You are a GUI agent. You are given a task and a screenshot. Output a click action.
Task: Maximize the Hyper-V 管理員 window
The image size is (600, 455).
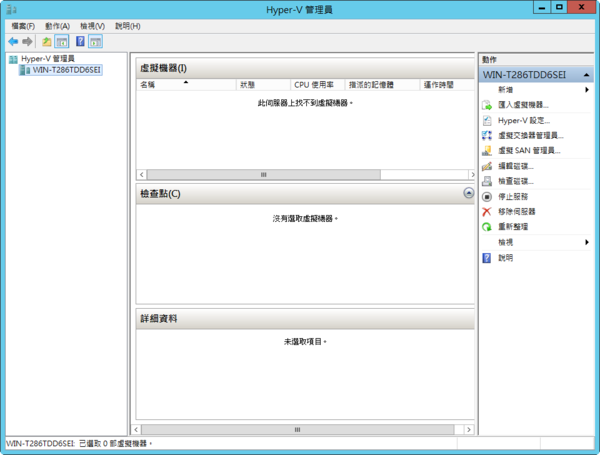click(x=559, y=7)
